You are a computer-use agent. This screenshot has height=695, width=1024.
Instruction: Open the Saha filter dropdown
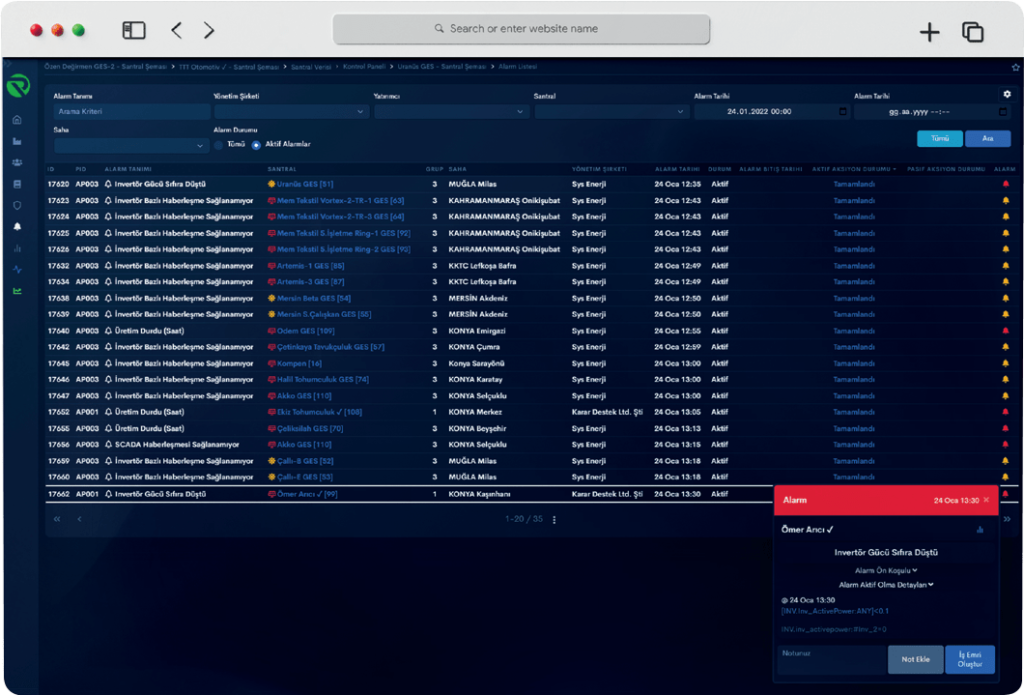(x=131, y=146)
